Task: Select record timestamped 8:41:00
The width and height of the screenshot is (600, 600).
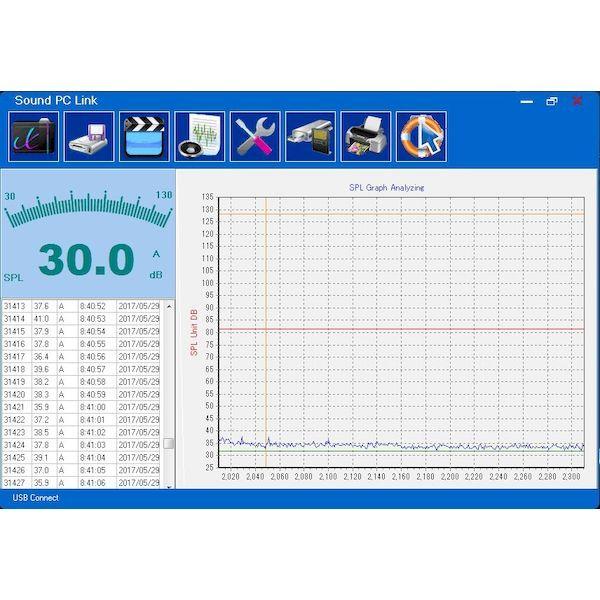Action: coord(93,407)
